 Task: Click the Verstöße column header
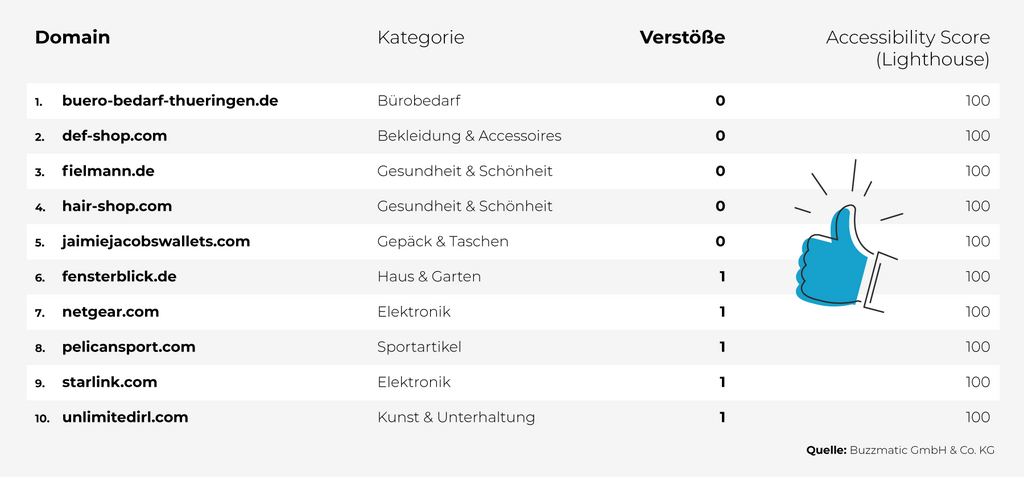point(682,38)
